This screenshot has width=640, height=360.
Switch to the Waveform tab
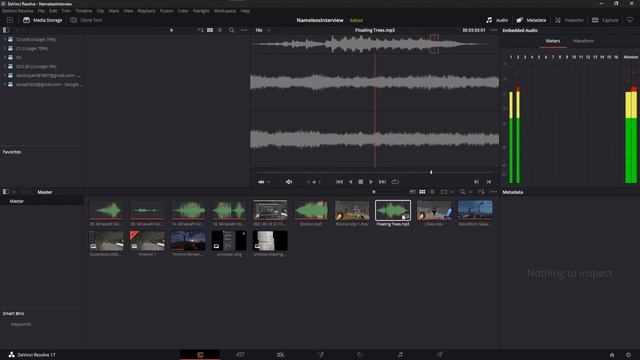[583, 41]
